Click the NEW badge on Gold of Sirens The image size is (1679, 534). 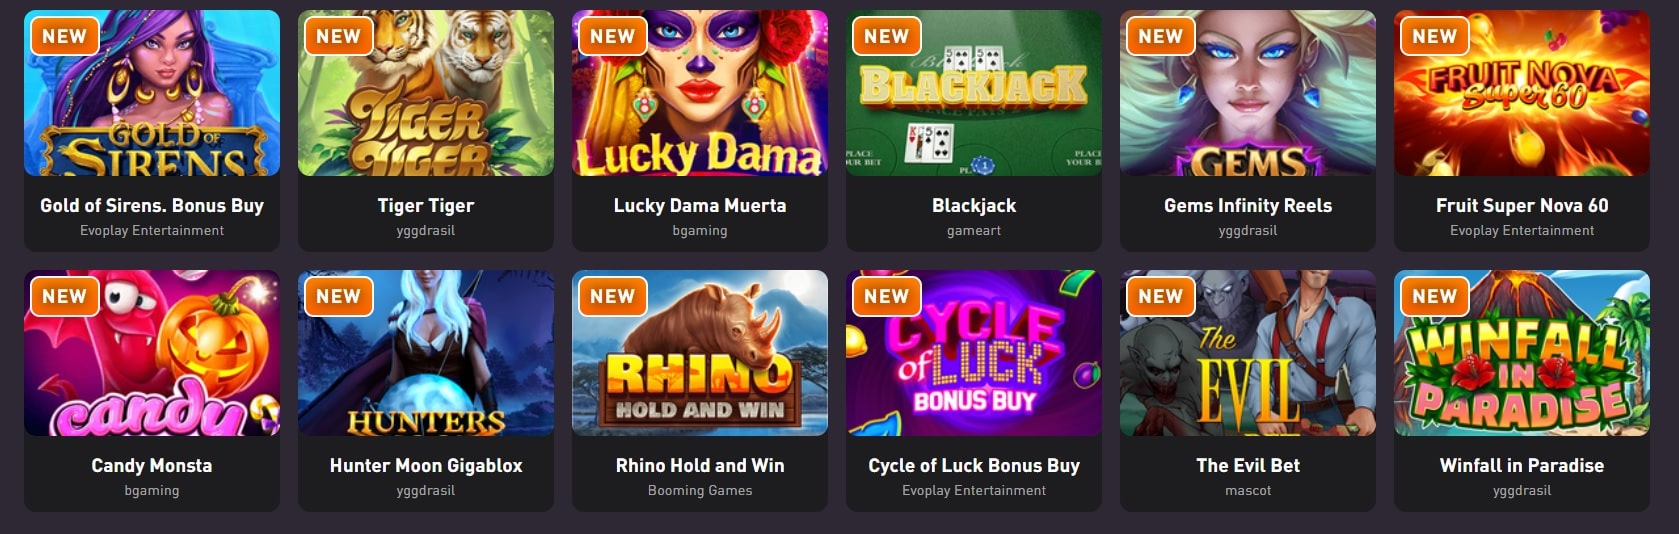(64, 36)
